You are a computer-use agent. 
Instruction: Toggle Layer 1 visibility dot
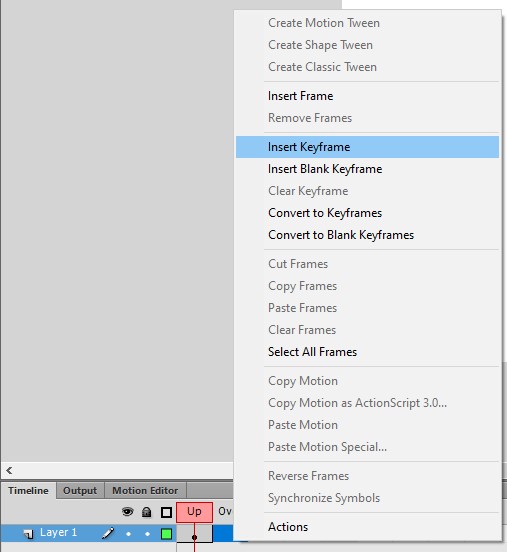pos(129,534)
